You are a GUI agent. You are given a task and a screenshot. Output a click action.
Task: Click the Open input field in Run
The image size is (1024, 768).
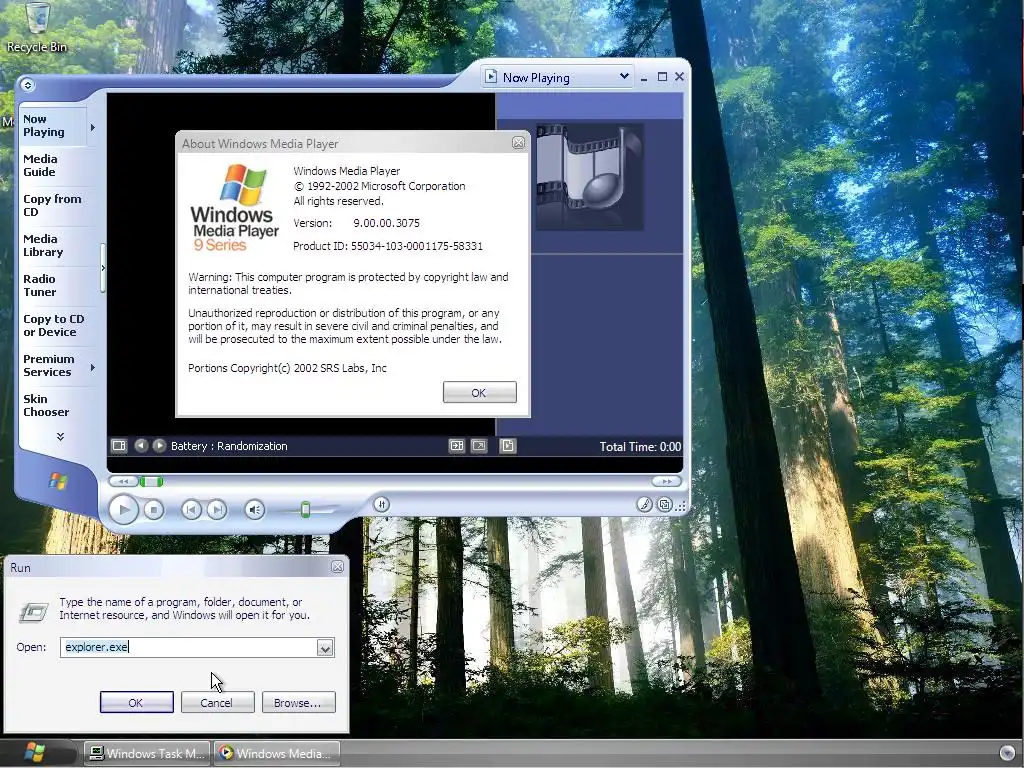tap(189, 647)
